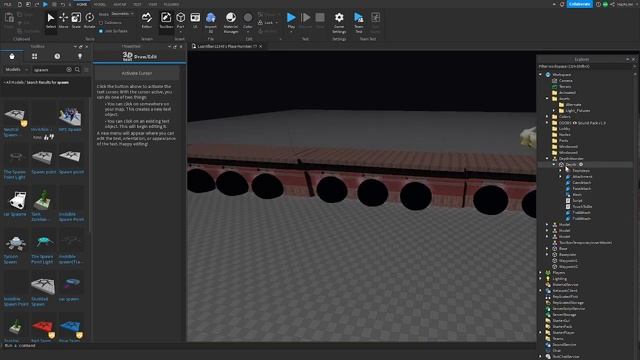This screenshot has width=640, height=360.
Task: Select SoundService in Explorer
Action: pyautogui.click(x=564, y=344)
